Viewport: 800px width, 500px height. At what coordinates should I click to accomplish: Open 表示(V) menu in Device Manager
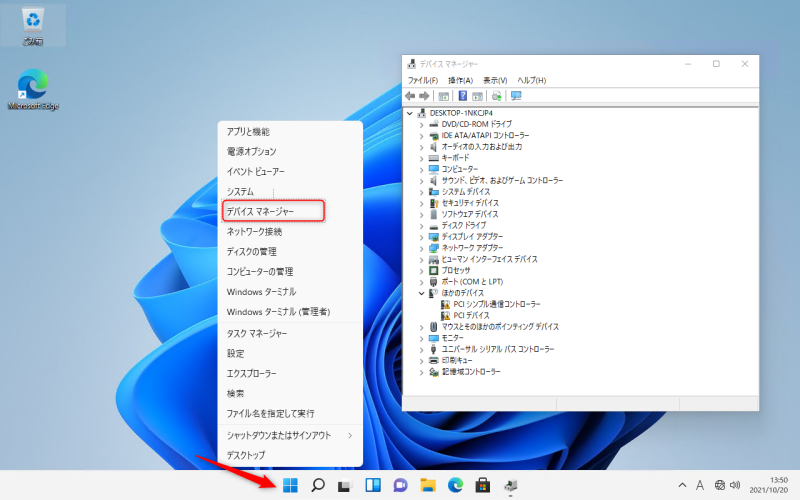tap(495, 80)
